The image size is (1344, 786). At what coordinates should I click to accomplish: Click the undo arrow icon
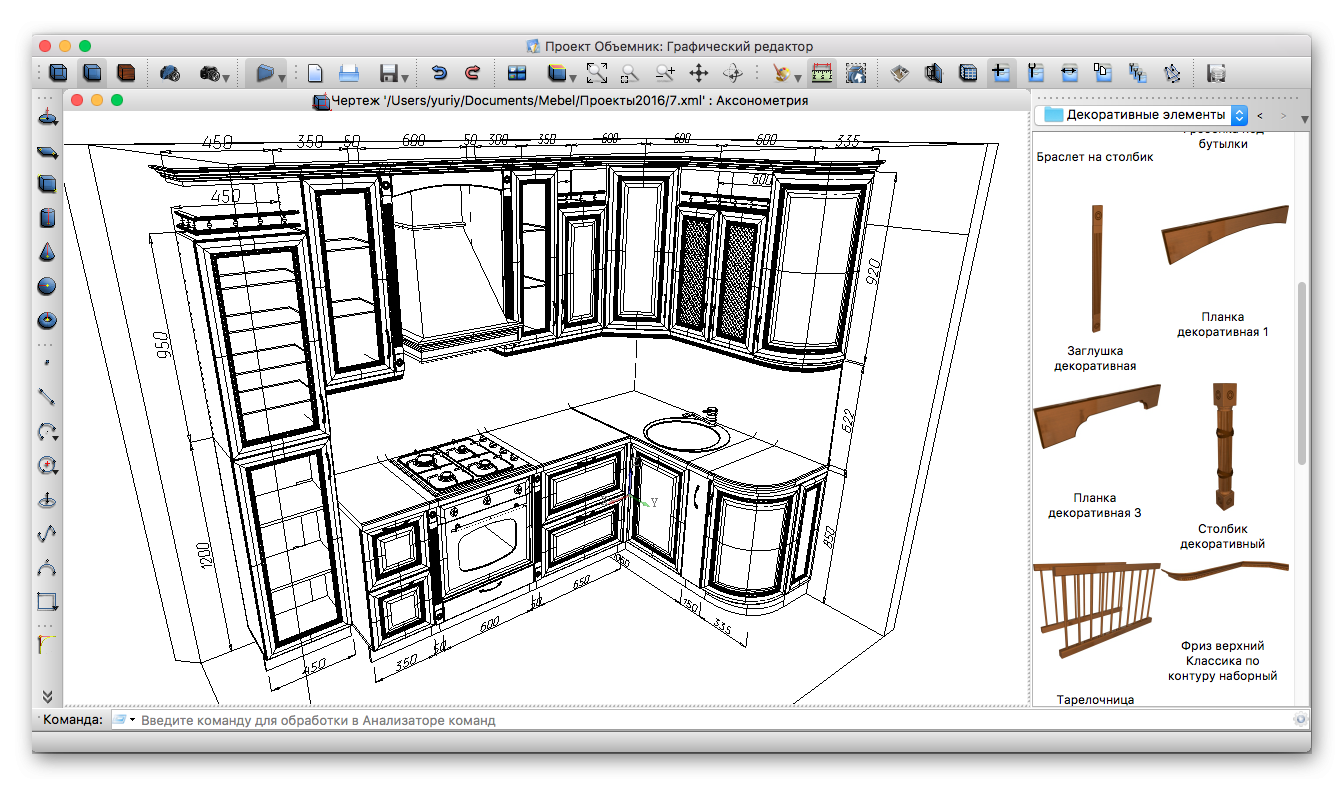tap(438, 73)
